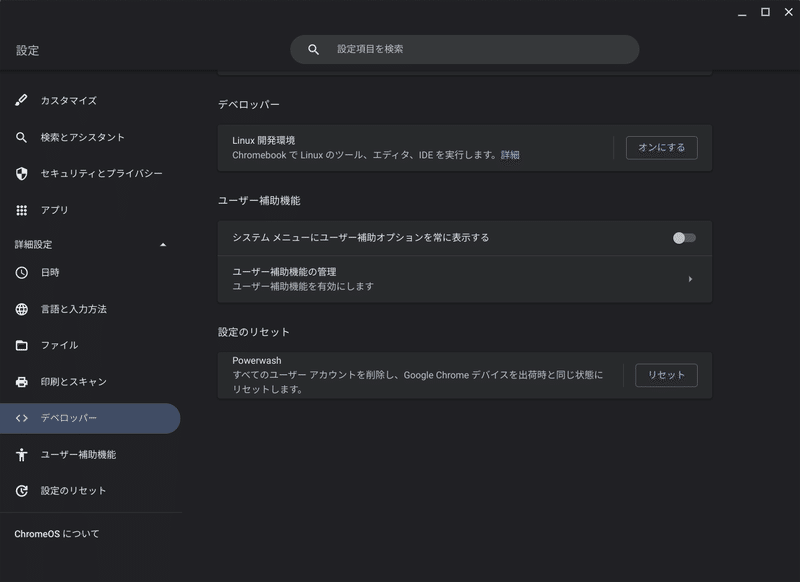Viewport: 800px width, 582px height.
Task: Open ChromeOS について page
Action: tap(57, 534)
